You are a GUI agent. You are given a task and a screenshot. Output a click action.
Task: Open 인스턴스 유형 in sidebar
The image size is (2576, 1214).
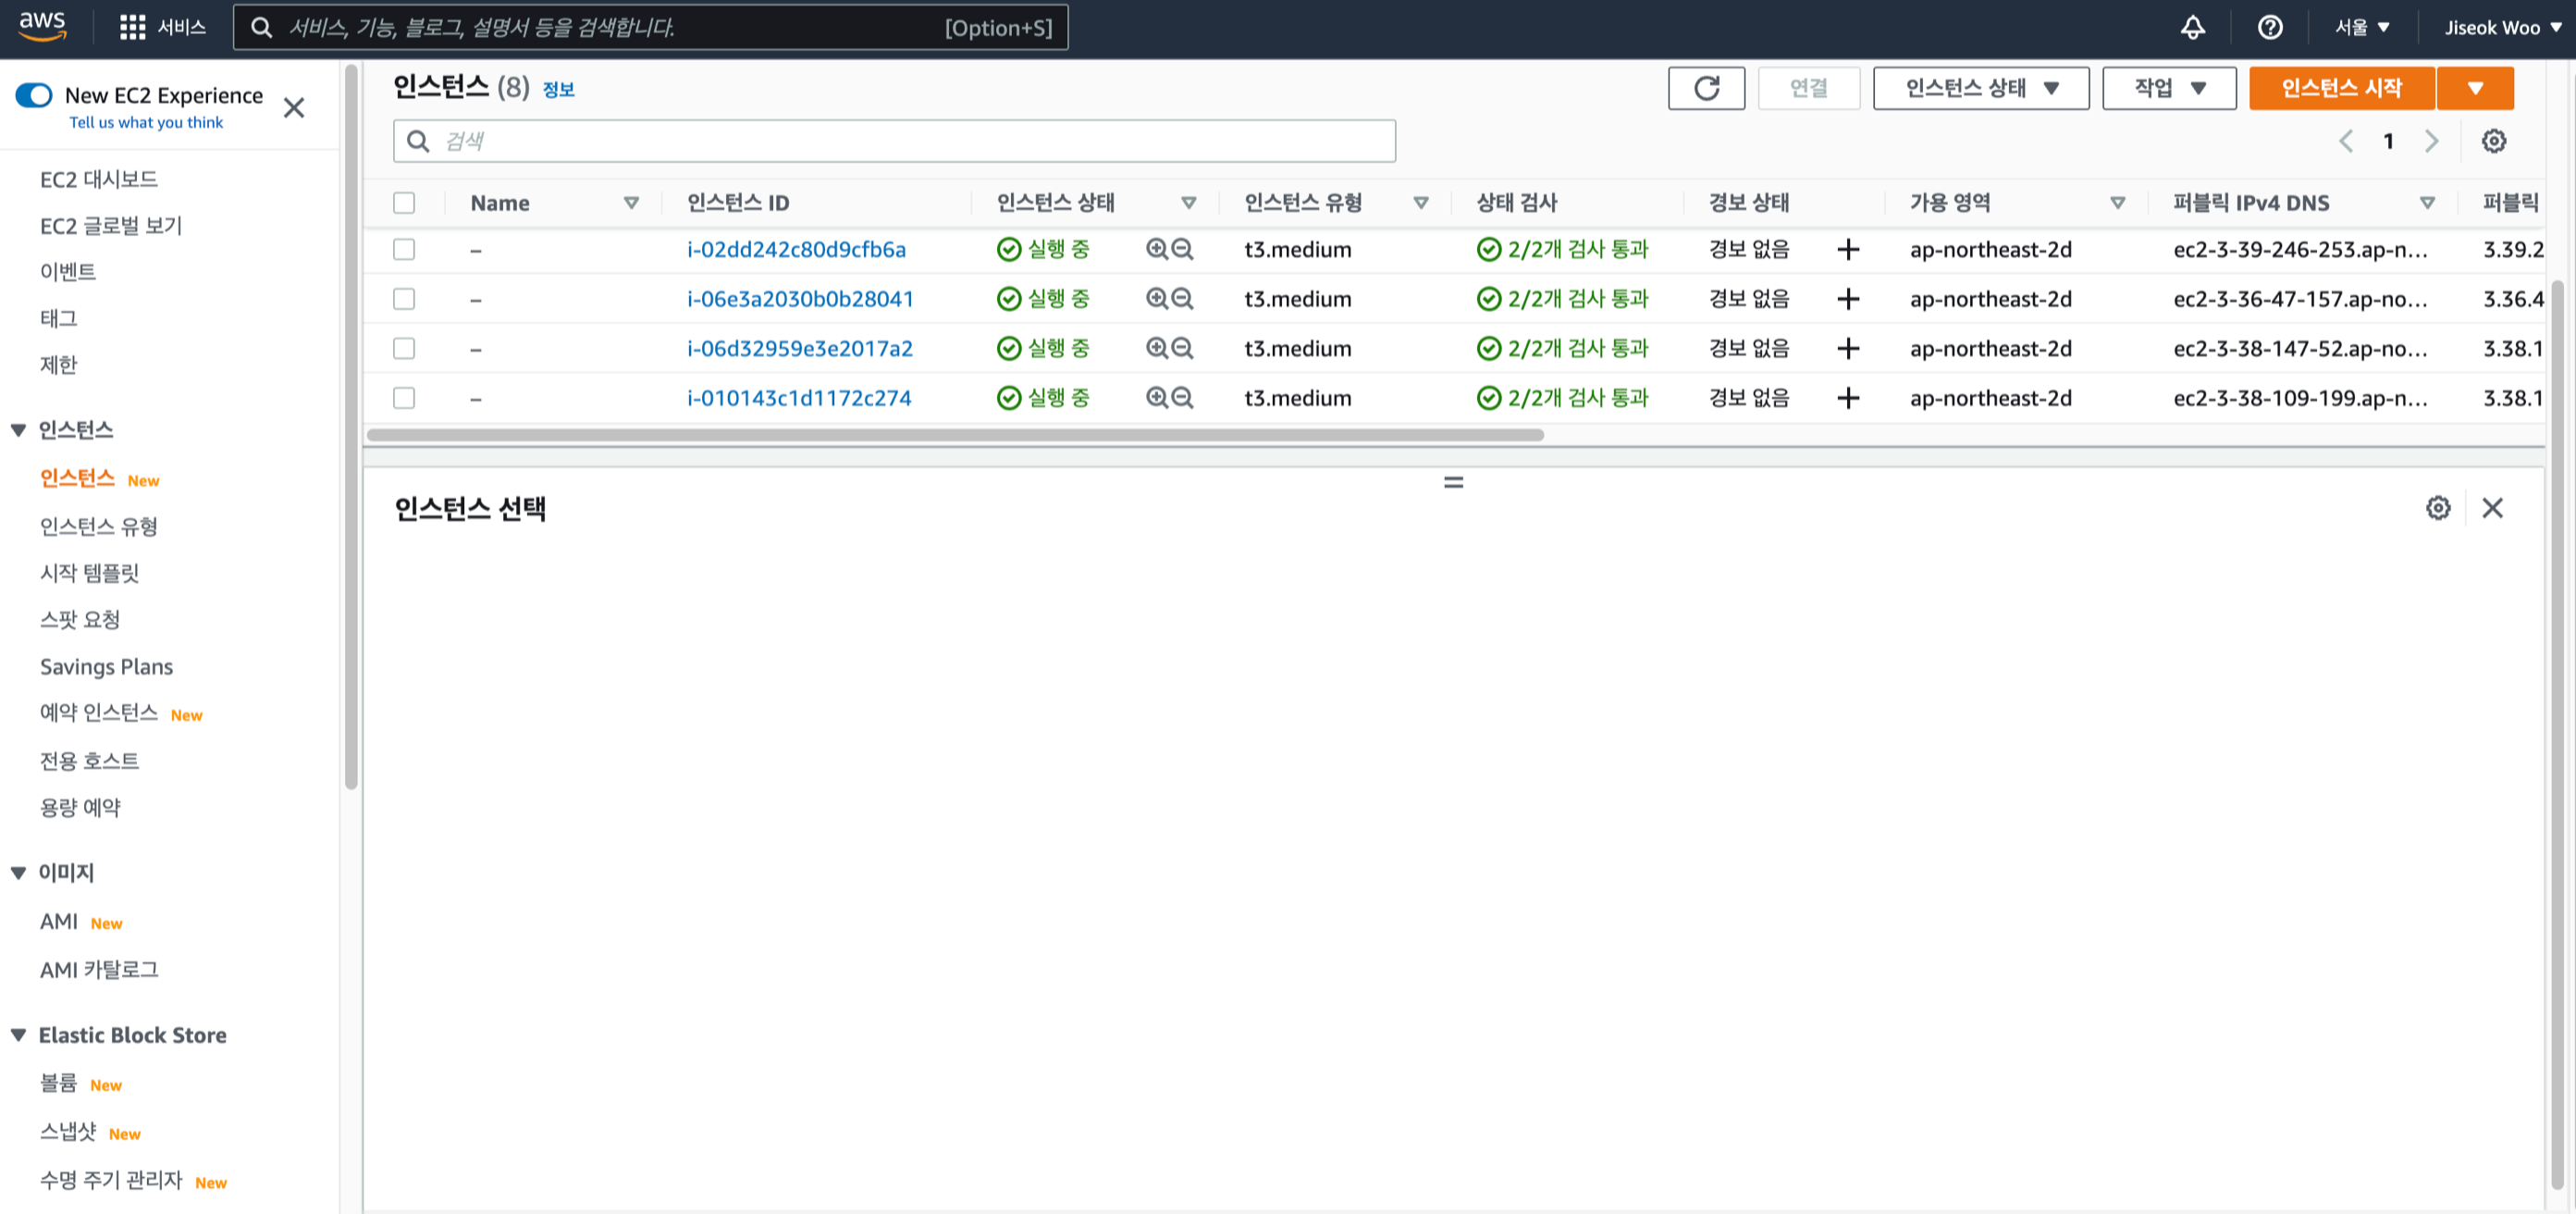[x=98, y=526]
